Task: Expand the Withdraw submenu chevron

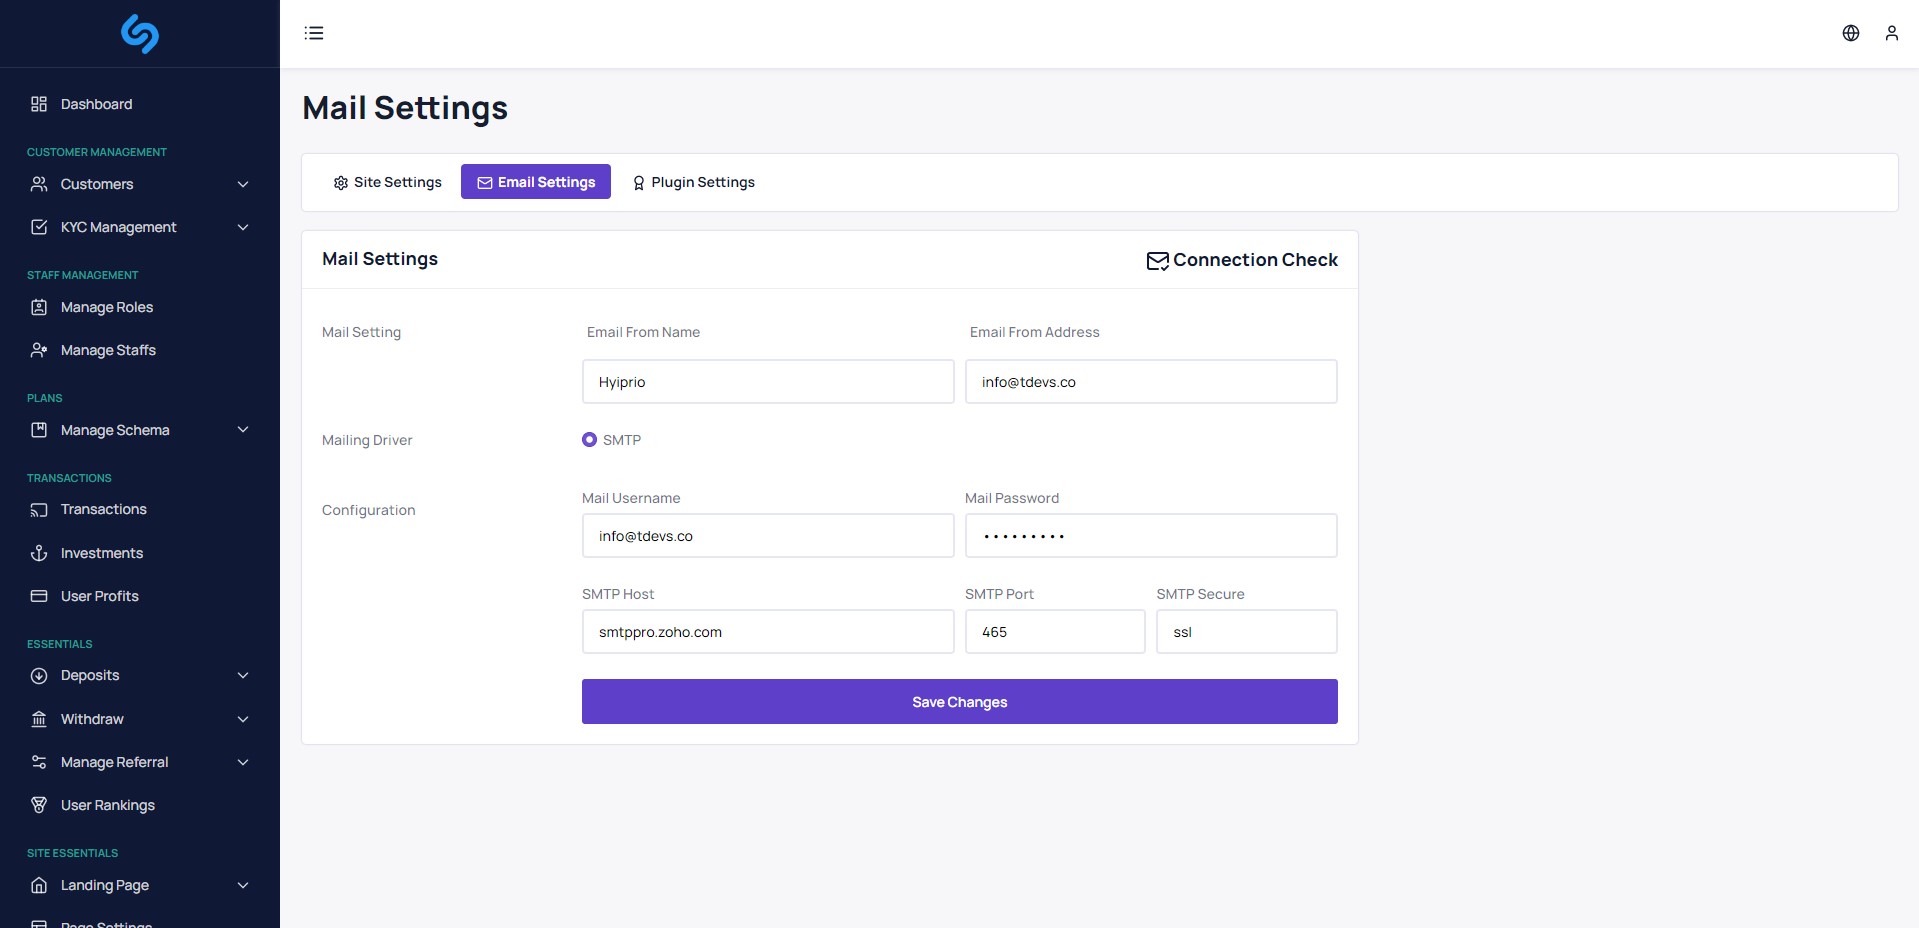Action: [243, 719]
